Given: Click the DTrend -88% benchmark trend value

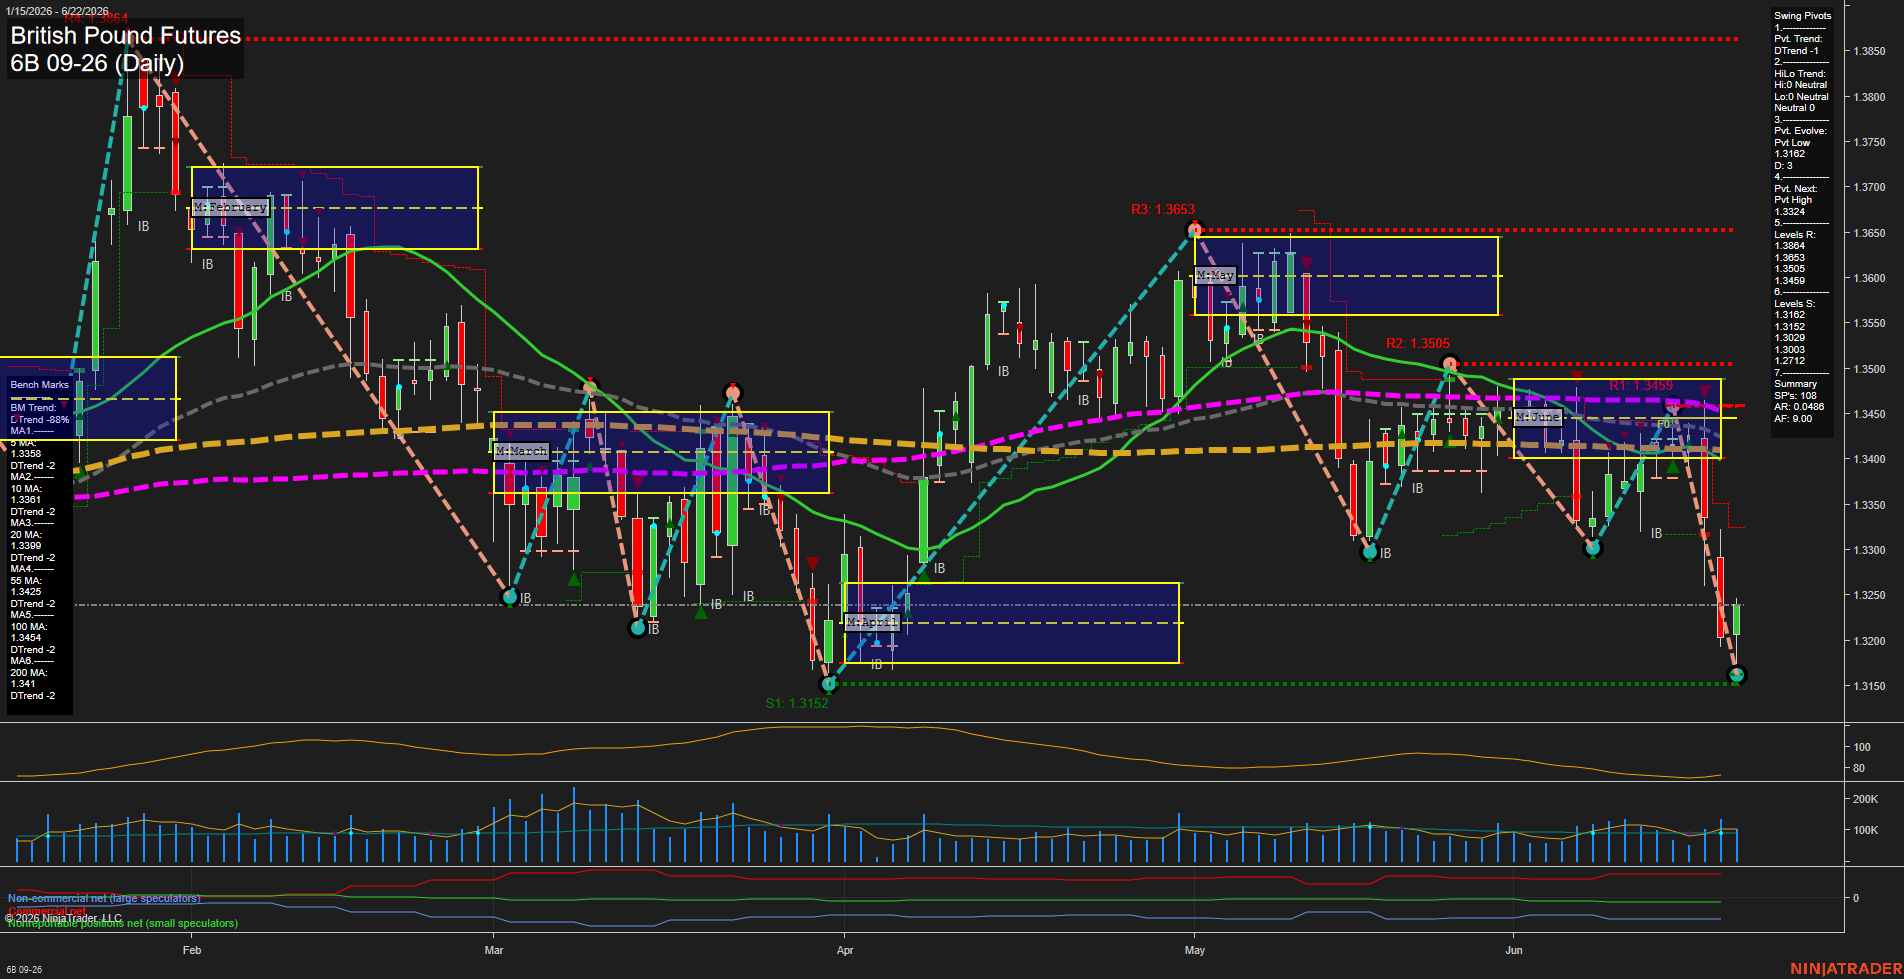Looking at the screenshot, I should tap(40, 420).
